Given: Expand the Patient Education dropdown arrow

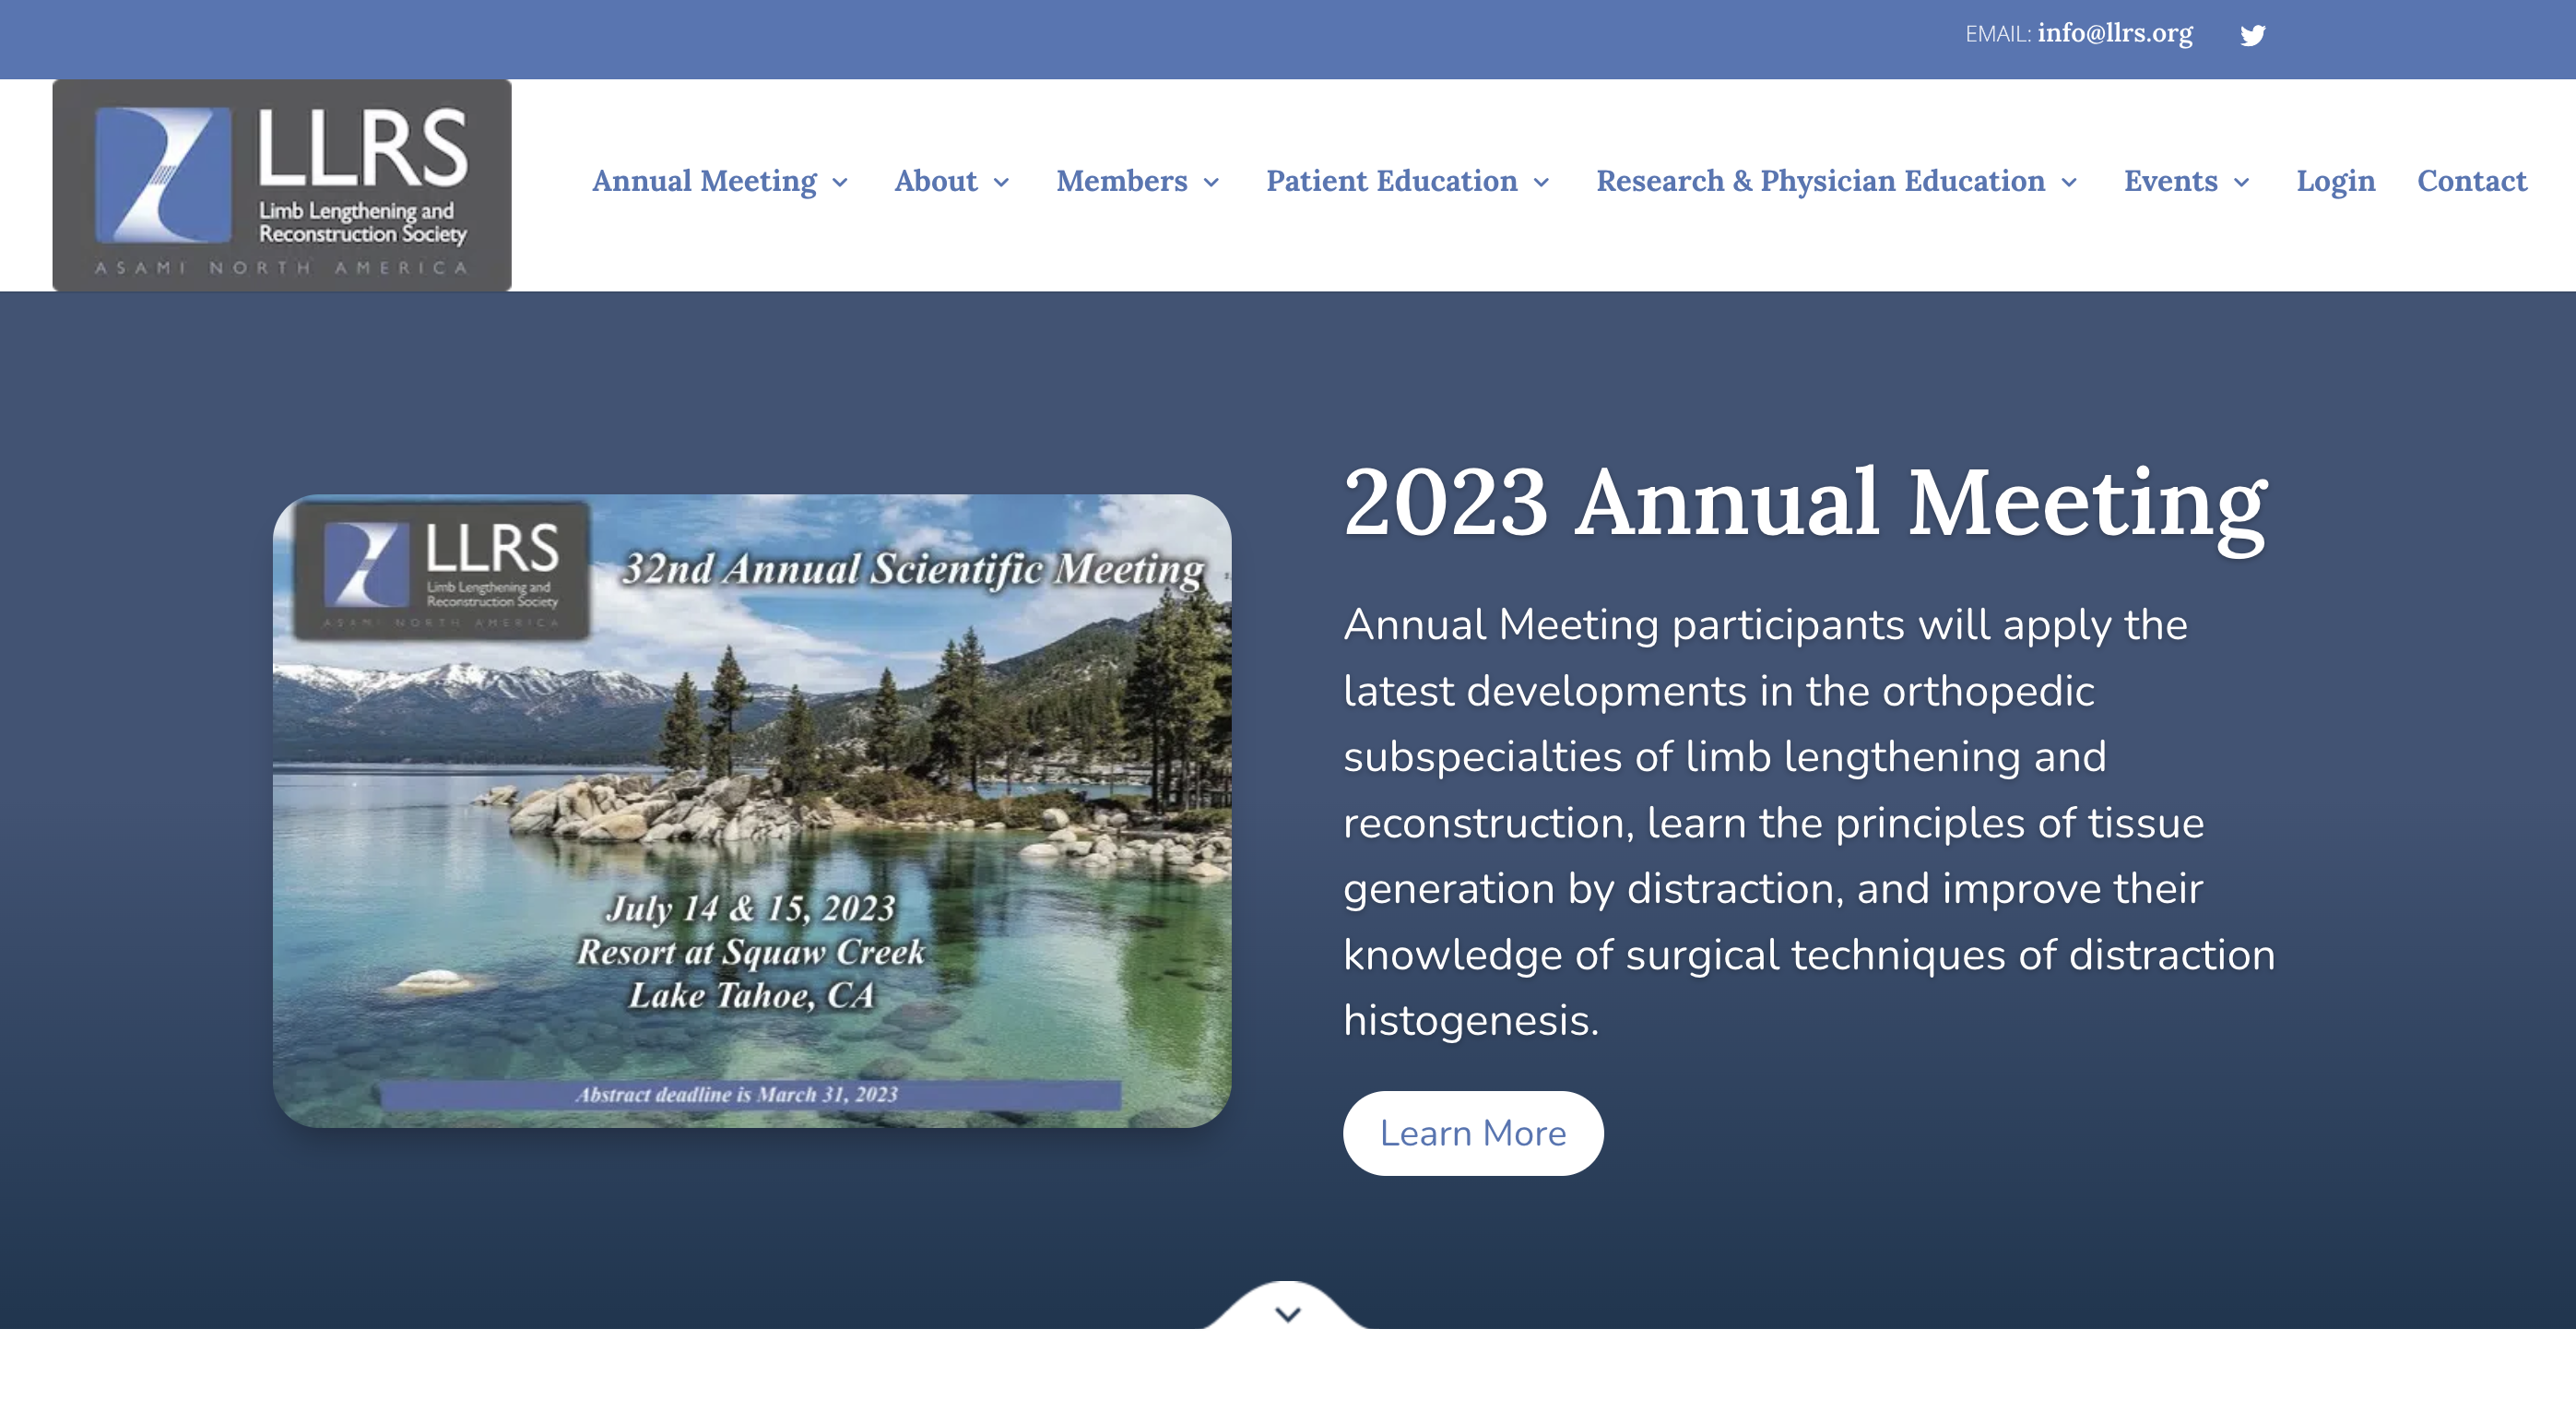Looking at the screenshot, I should click(x=1541, y=182).
